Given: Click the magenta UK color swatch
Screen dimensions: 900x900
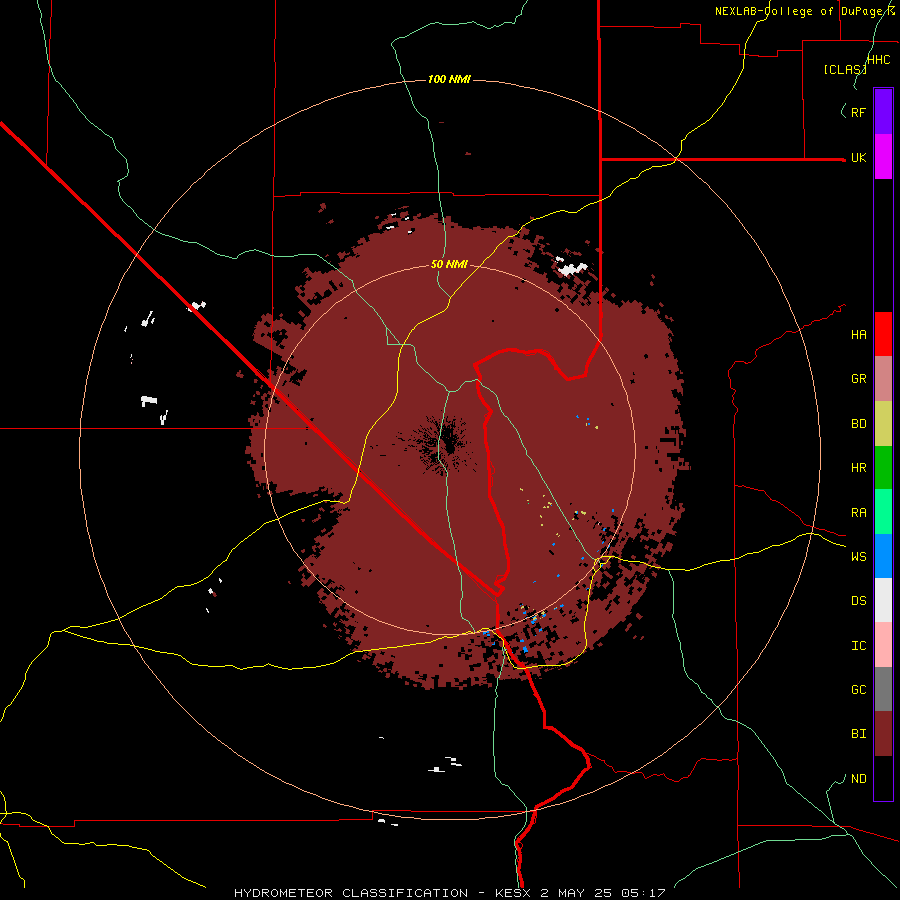Looking at the screenshot, I should coord(883,157).
